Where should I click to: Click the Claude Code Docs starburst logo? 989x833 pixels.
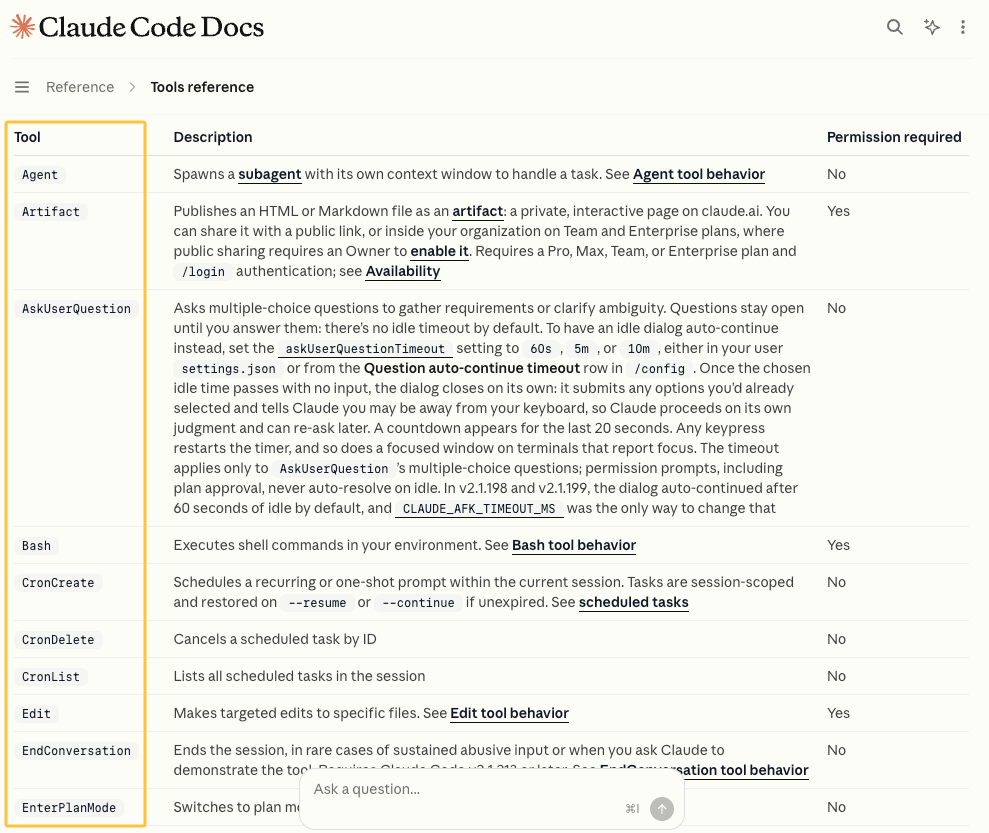[x=23, y=26]
